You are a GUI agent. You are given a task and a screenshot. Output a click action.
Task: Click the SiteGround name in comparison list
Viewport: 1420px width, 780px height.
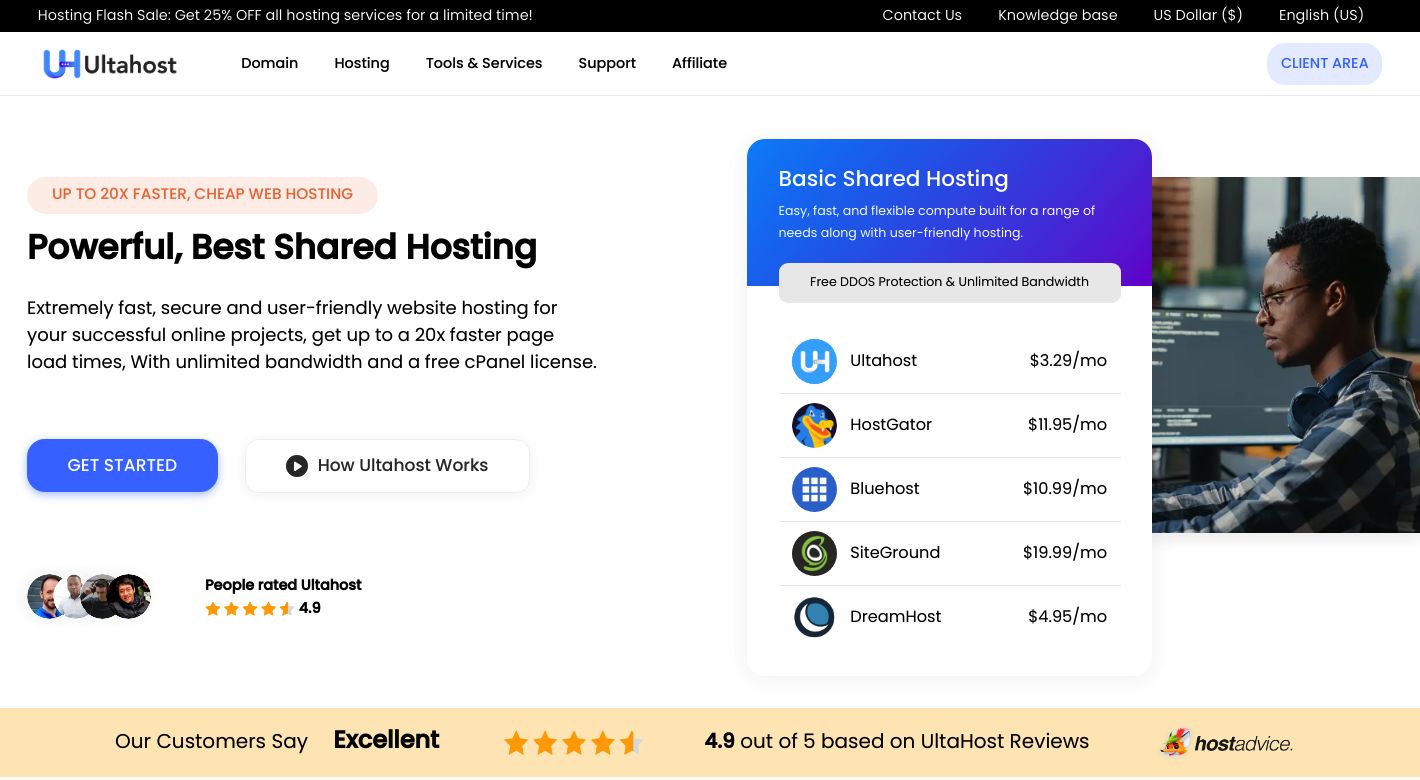click(x=895, y=553)
